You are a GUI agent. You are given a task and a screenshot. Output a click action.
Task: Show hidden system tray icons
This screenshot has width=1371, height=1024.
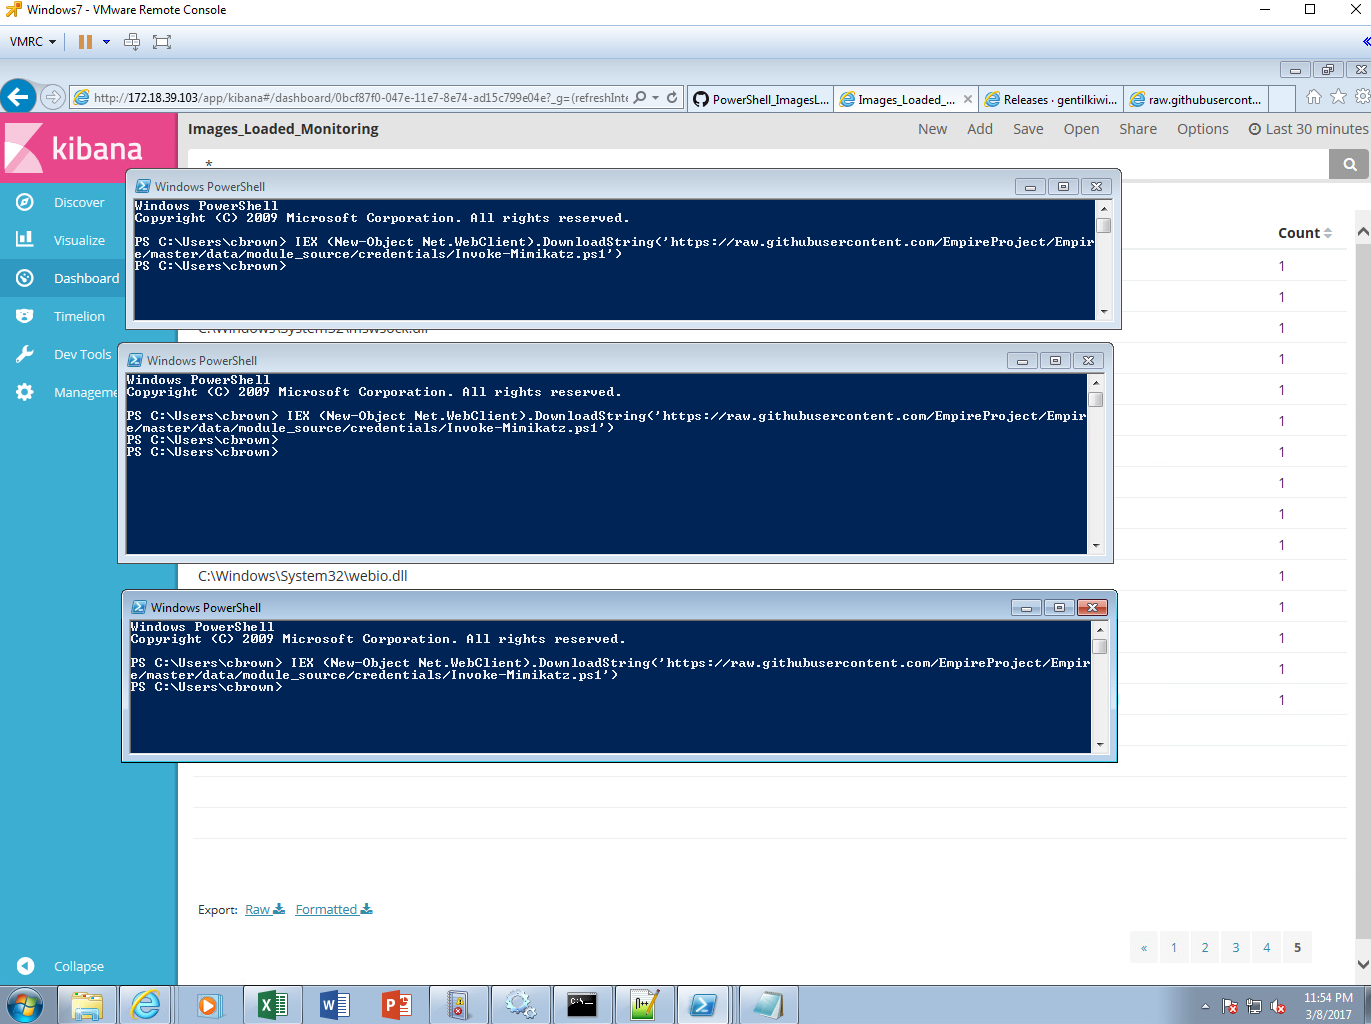pyautogui.click(x=1205, y=1006)
